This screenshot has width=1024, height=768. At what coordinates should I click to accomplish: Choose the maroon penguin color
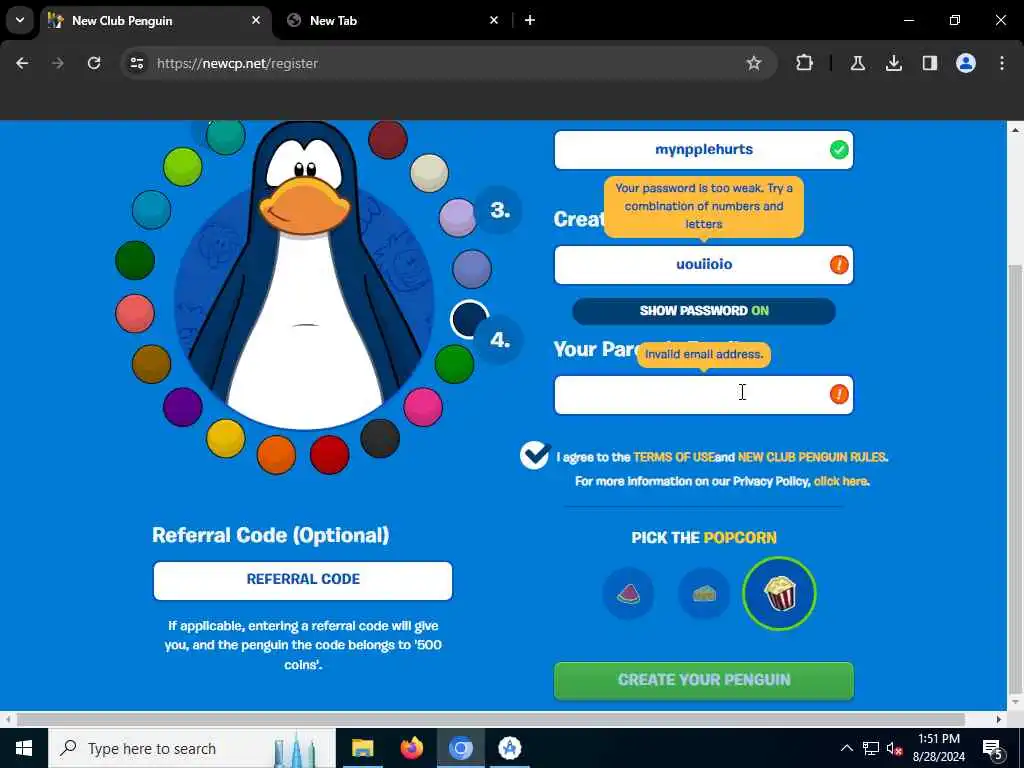pyautogui.click(x=388, y=139)
